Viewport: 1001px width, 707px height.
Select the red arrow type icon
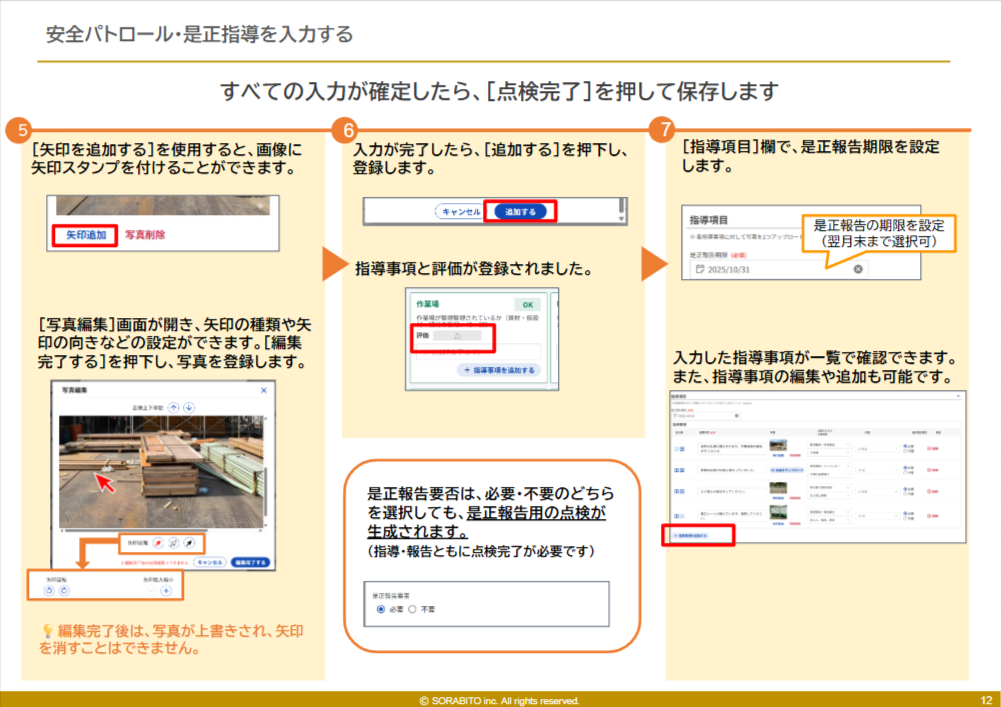pos(160,544)
